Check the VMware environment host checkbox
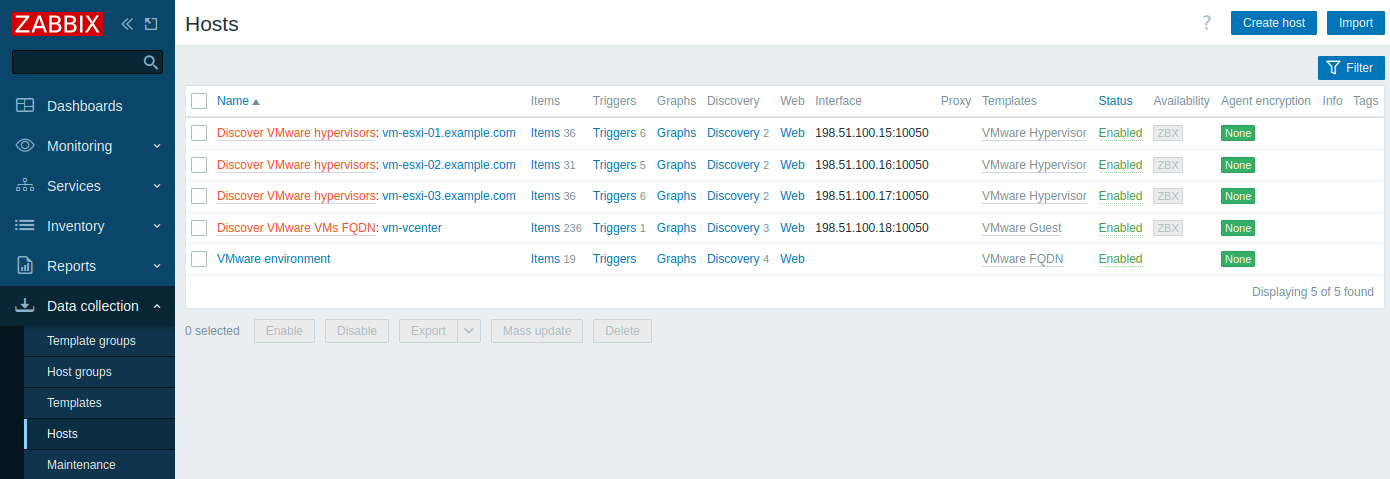1390x479 pixels. [199, 259]
